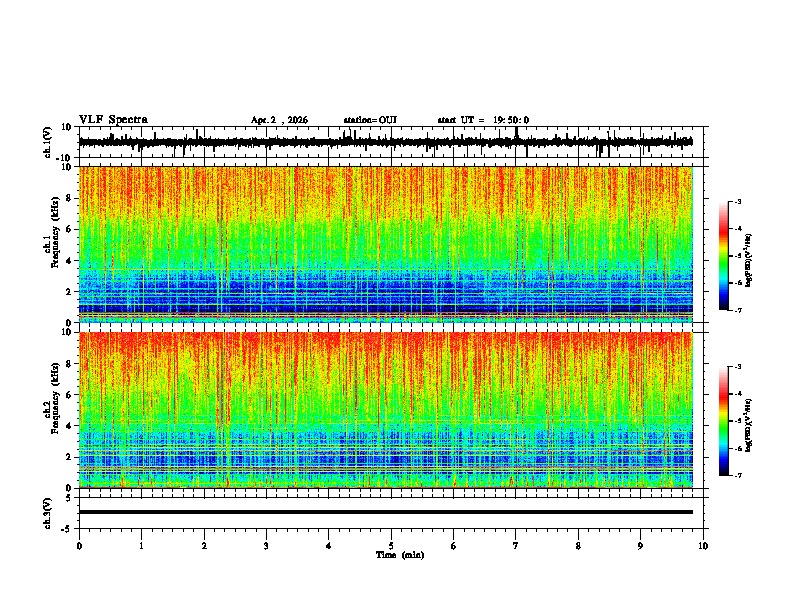The height and width of the screenshot is (612, 792).
Task: Click the "ch.1(V)" waveform axis label
Action: 48,142
